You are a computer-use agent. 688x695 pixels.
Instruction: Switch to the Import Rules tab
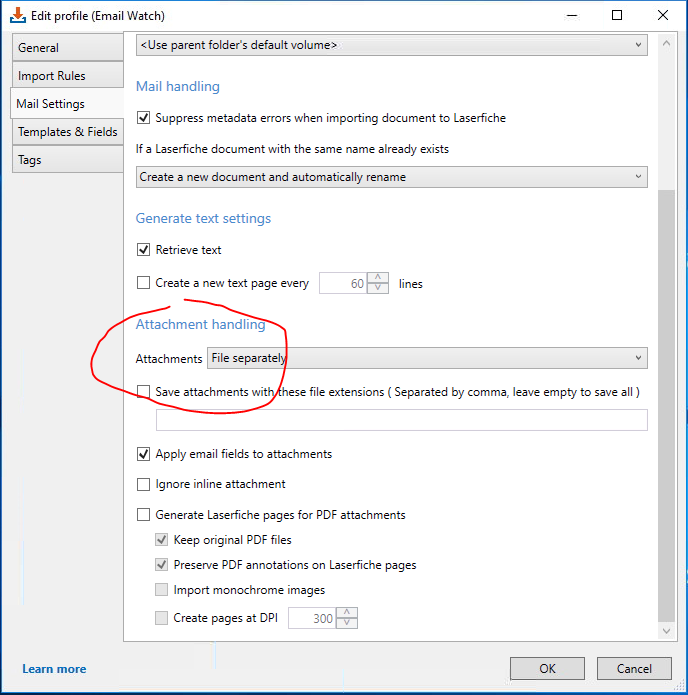67,75
